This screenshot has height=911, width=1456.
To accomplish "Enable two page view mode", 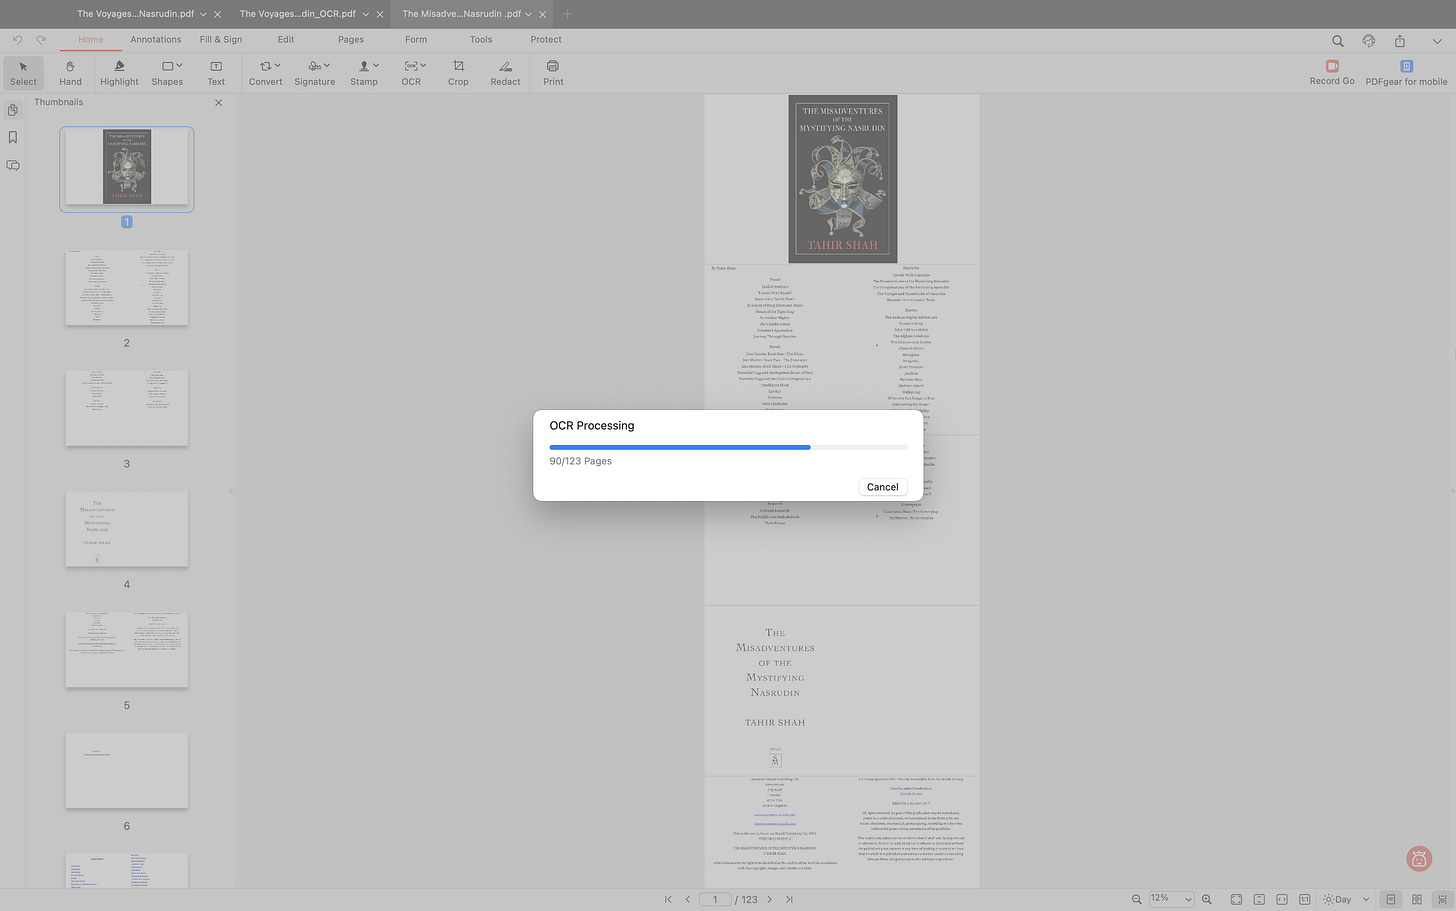I will point(1417,899).
